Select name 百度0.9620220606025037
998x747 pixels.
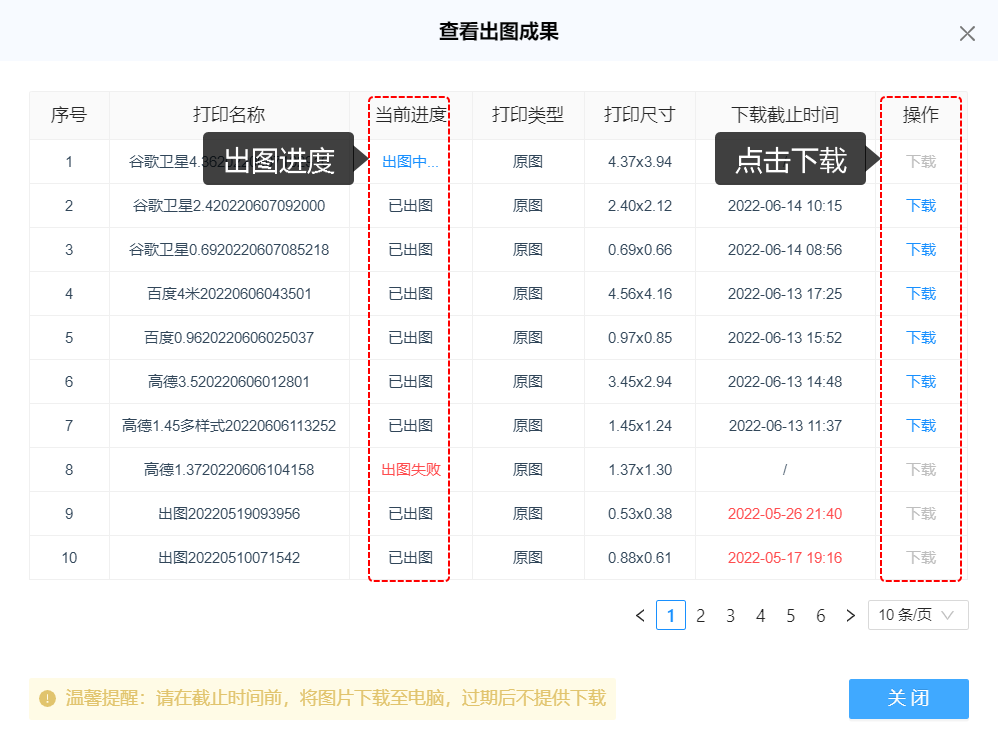[x=229, y=337]
